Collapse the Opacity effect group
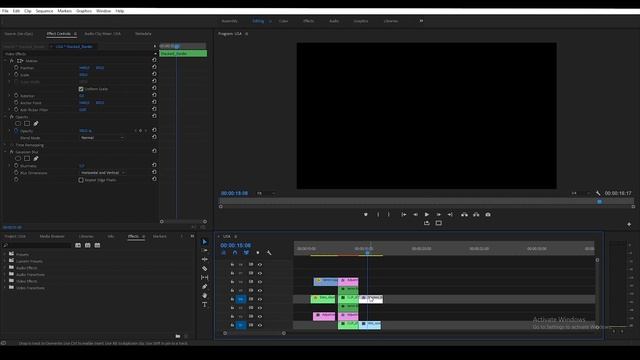This screenshot has height=360, width=640. click(x=6, y=117)
